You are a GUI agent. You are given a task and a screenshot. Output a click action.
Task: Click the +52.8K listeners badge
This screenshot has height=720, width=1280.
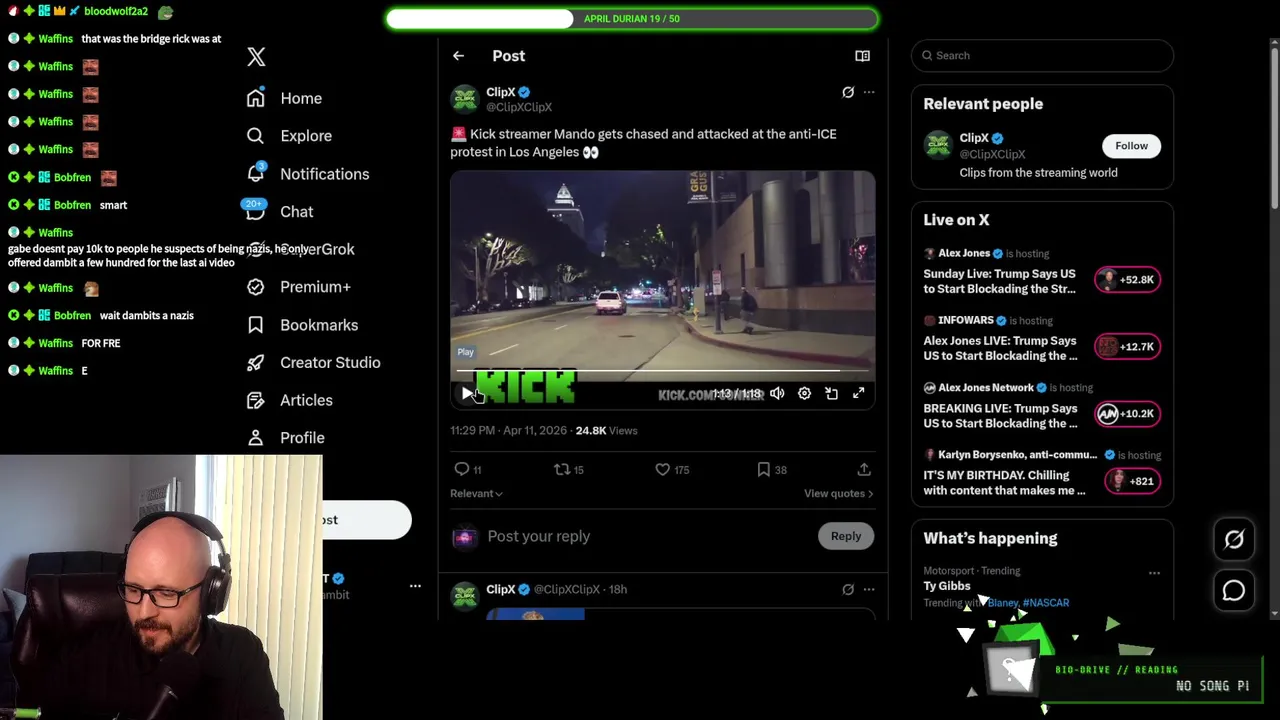(x=1127, y=280)
